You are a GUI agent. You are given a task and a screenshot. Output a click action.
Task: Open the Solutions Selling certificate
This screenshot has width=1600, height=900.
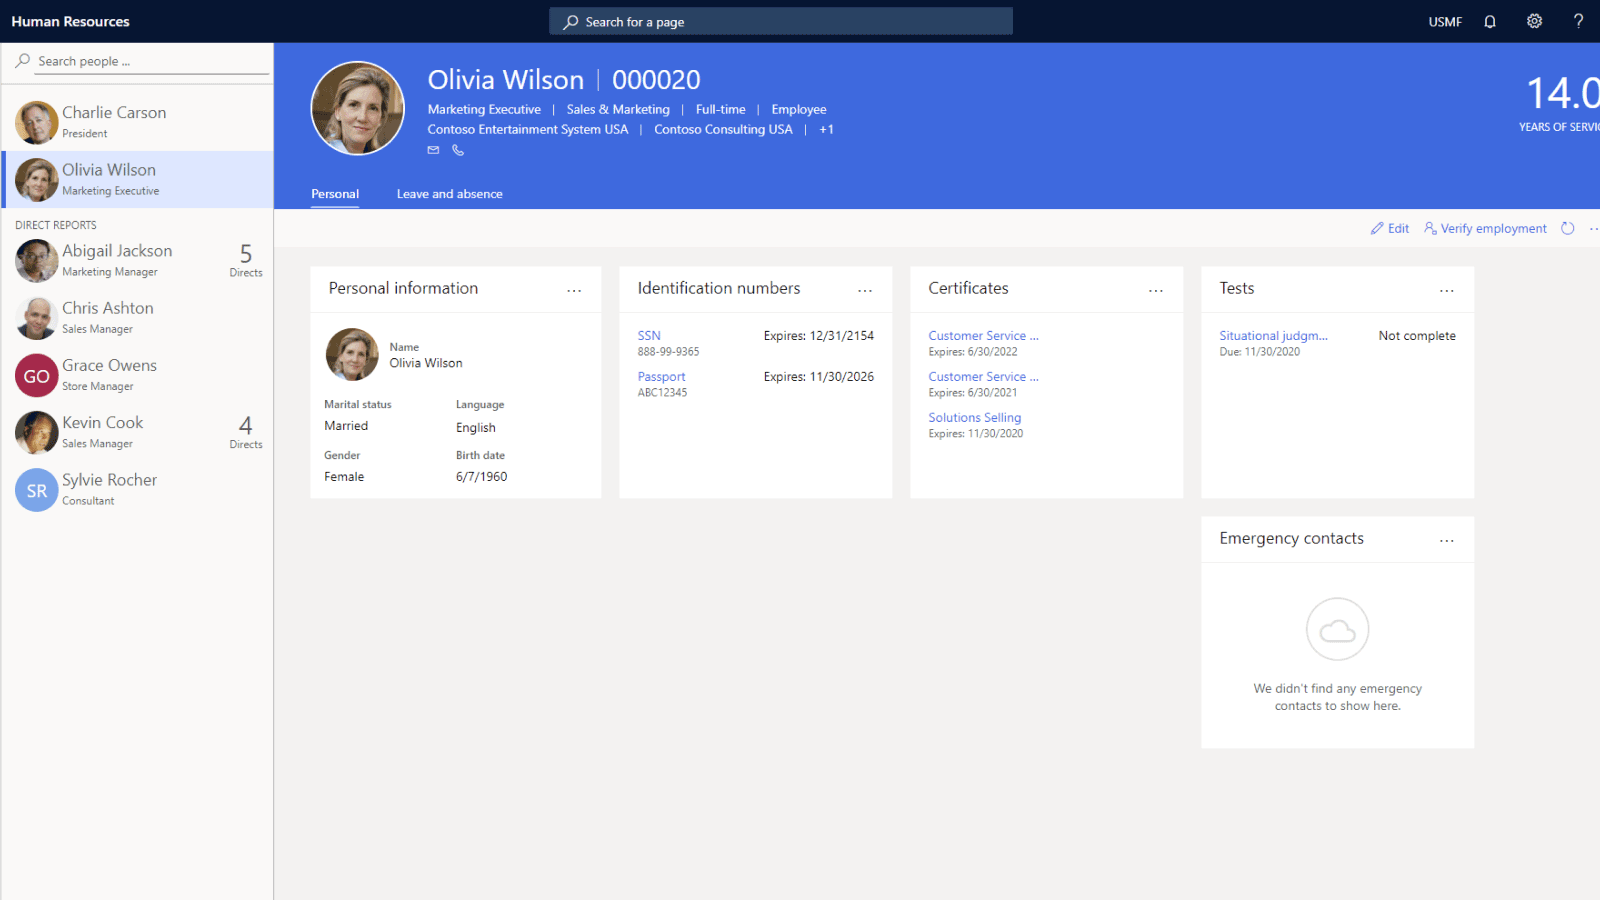coord(974,417)
